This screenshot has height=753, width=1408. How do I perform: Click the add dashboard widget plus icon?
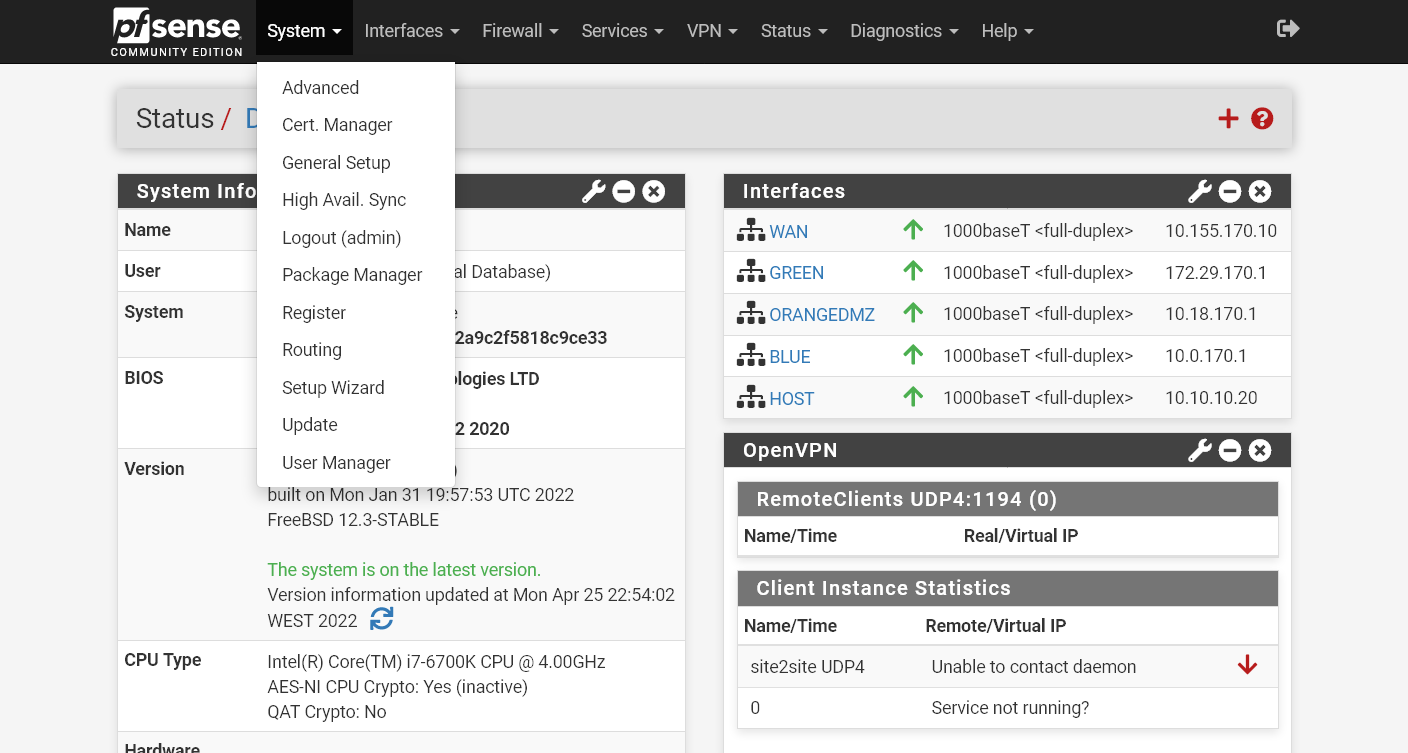click(x=1227, y=118)
